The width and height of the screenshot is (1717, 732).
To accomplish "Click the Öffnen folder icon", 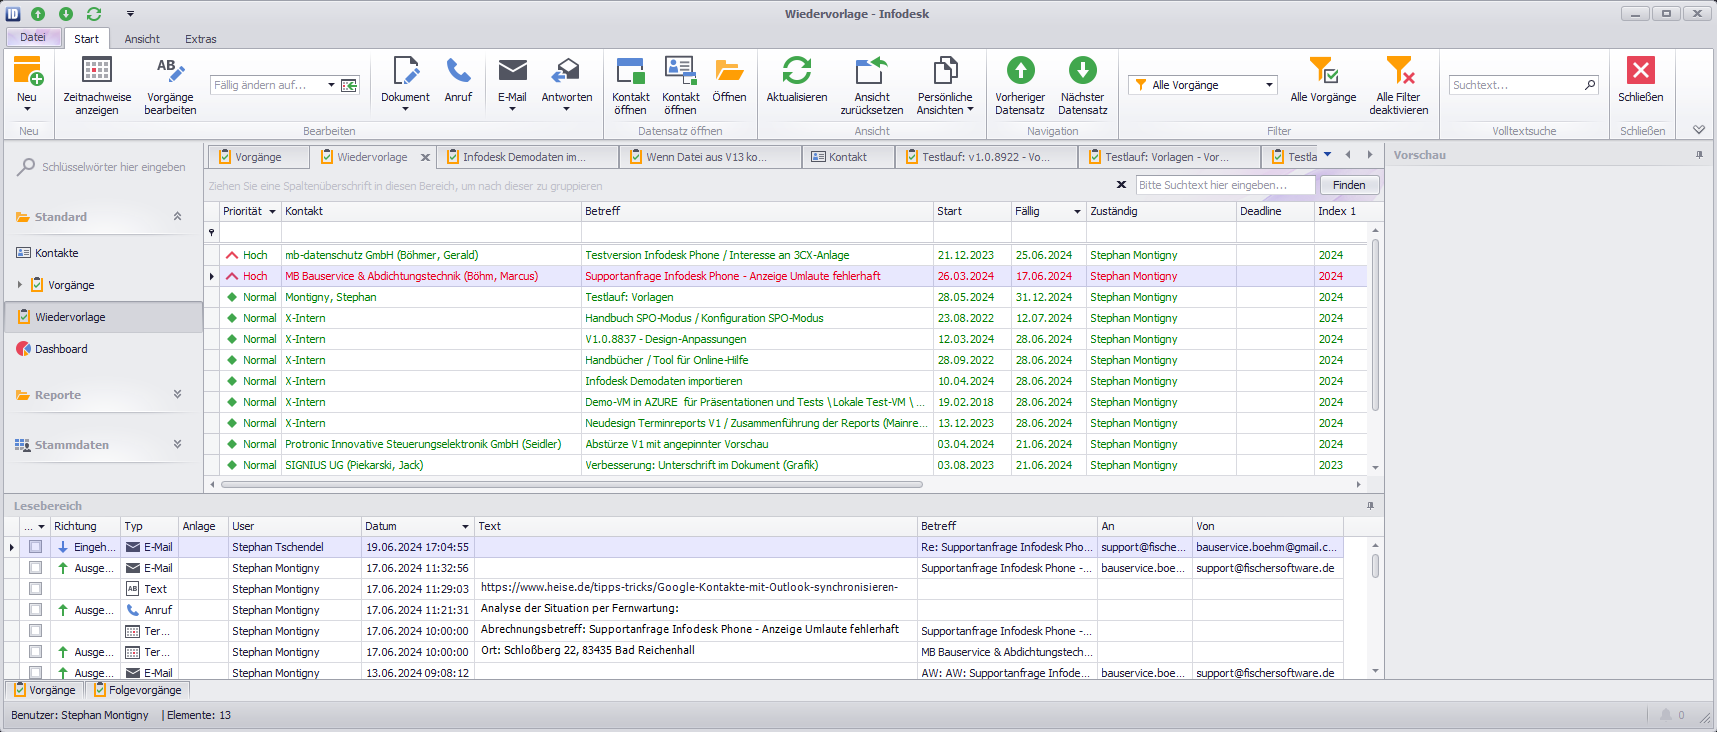I will pos(729,70).
